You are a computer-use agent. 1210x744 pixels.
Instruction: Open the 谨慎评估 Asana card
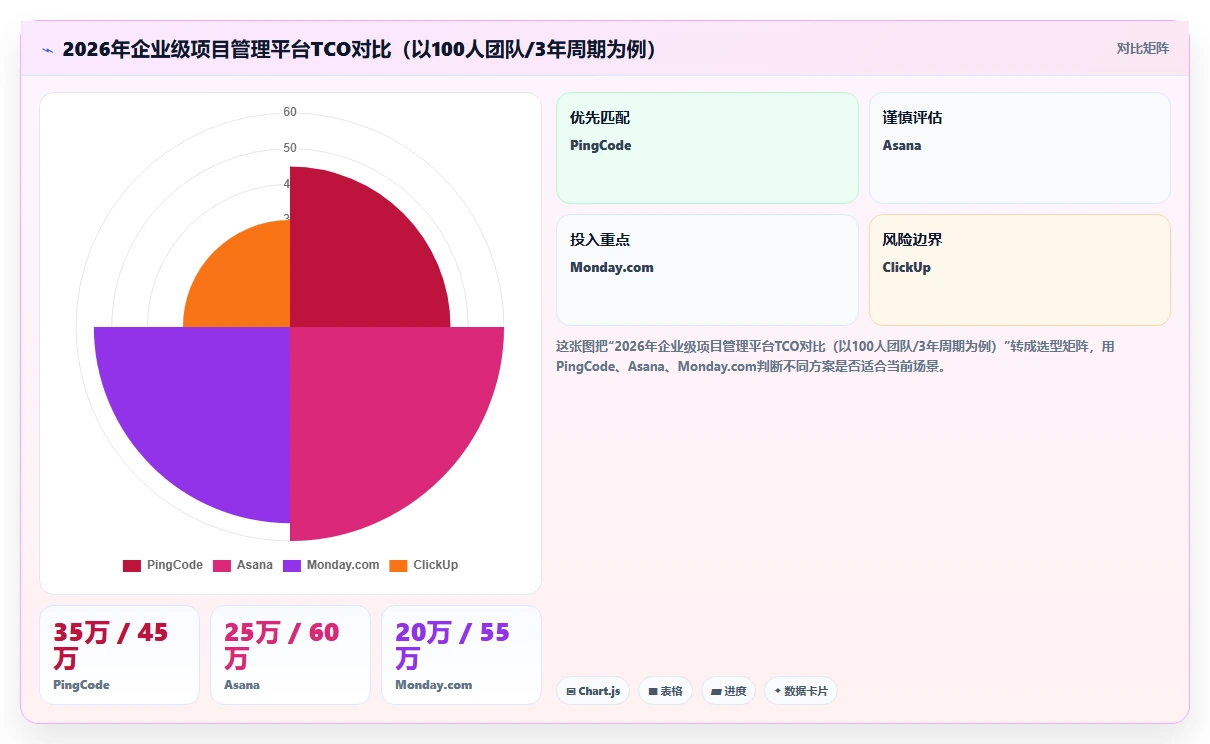1020,148
